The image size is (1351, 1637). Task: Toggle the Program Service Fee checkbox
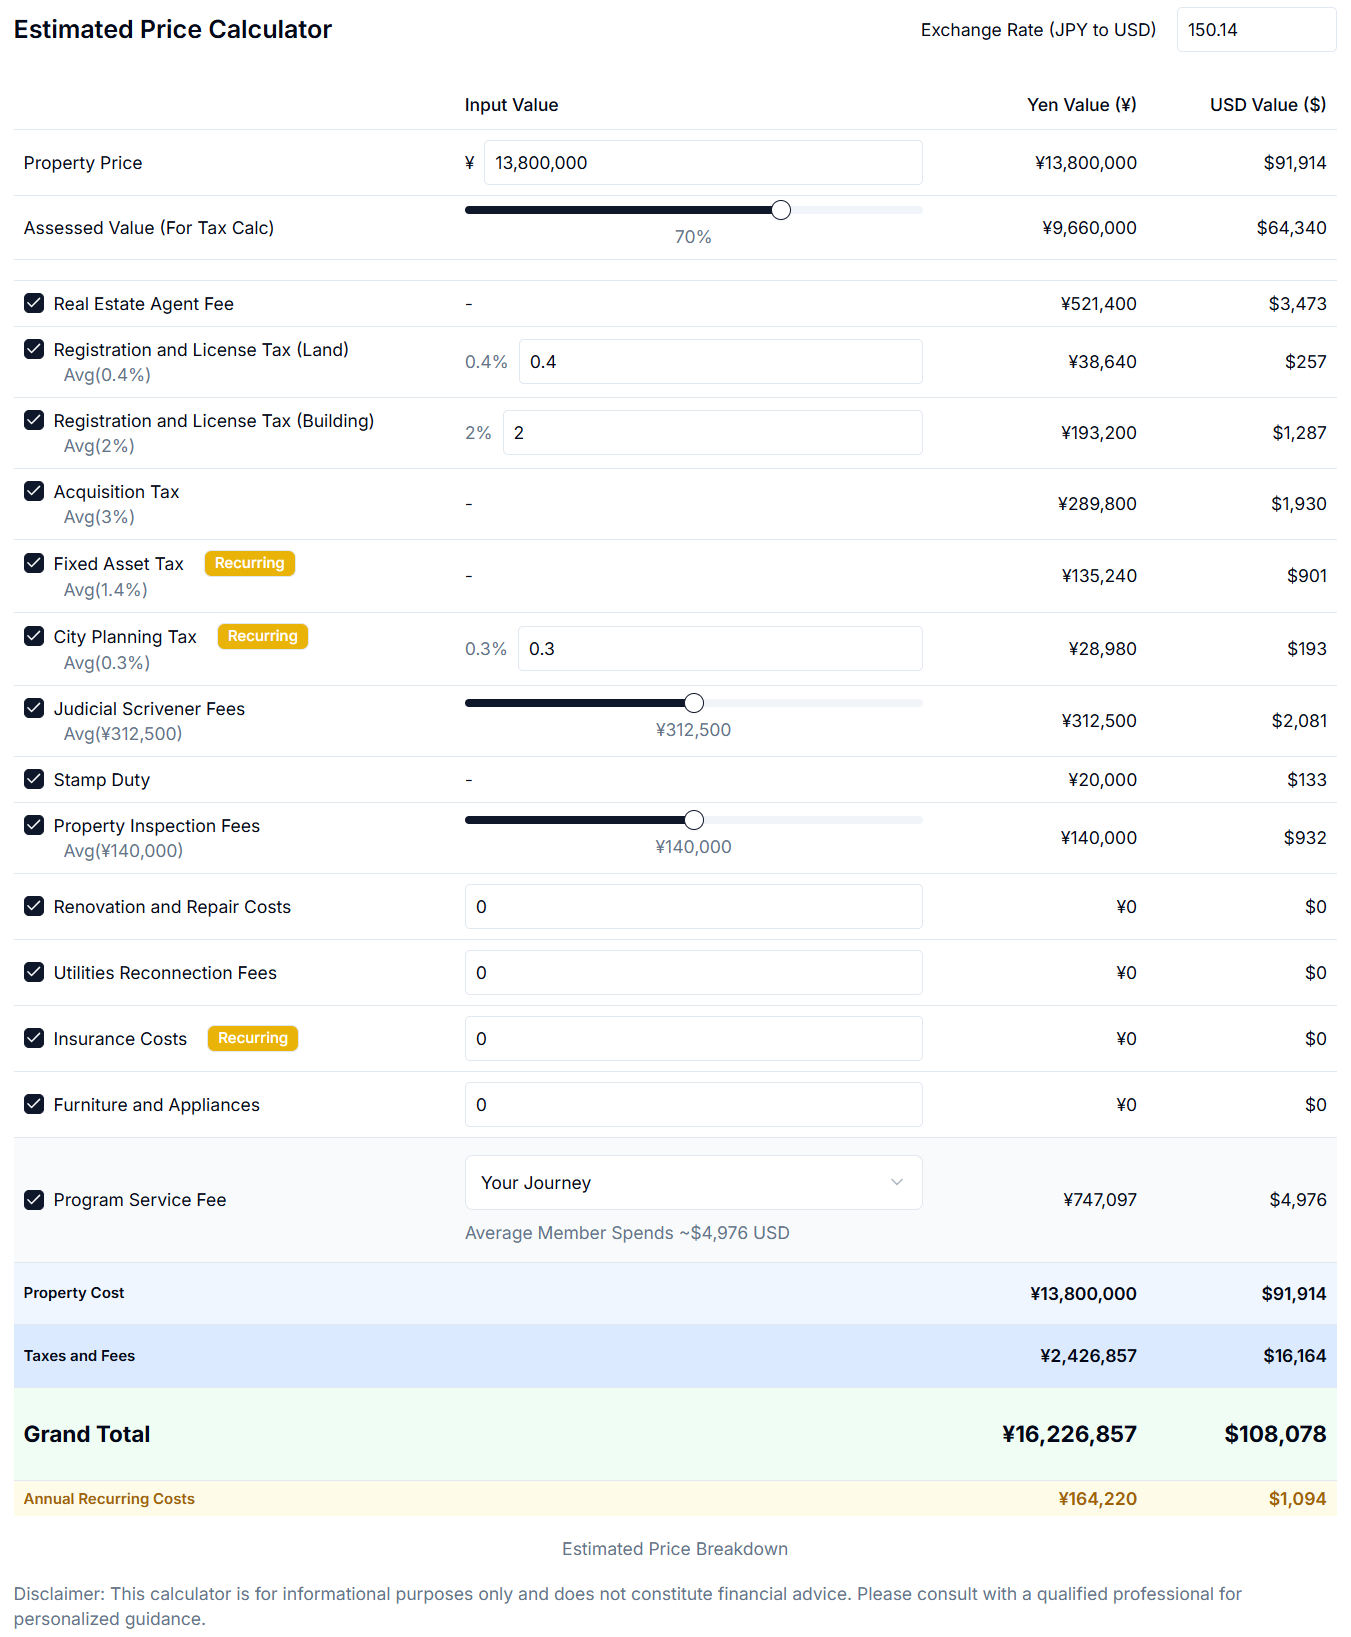pos(34,1199)
